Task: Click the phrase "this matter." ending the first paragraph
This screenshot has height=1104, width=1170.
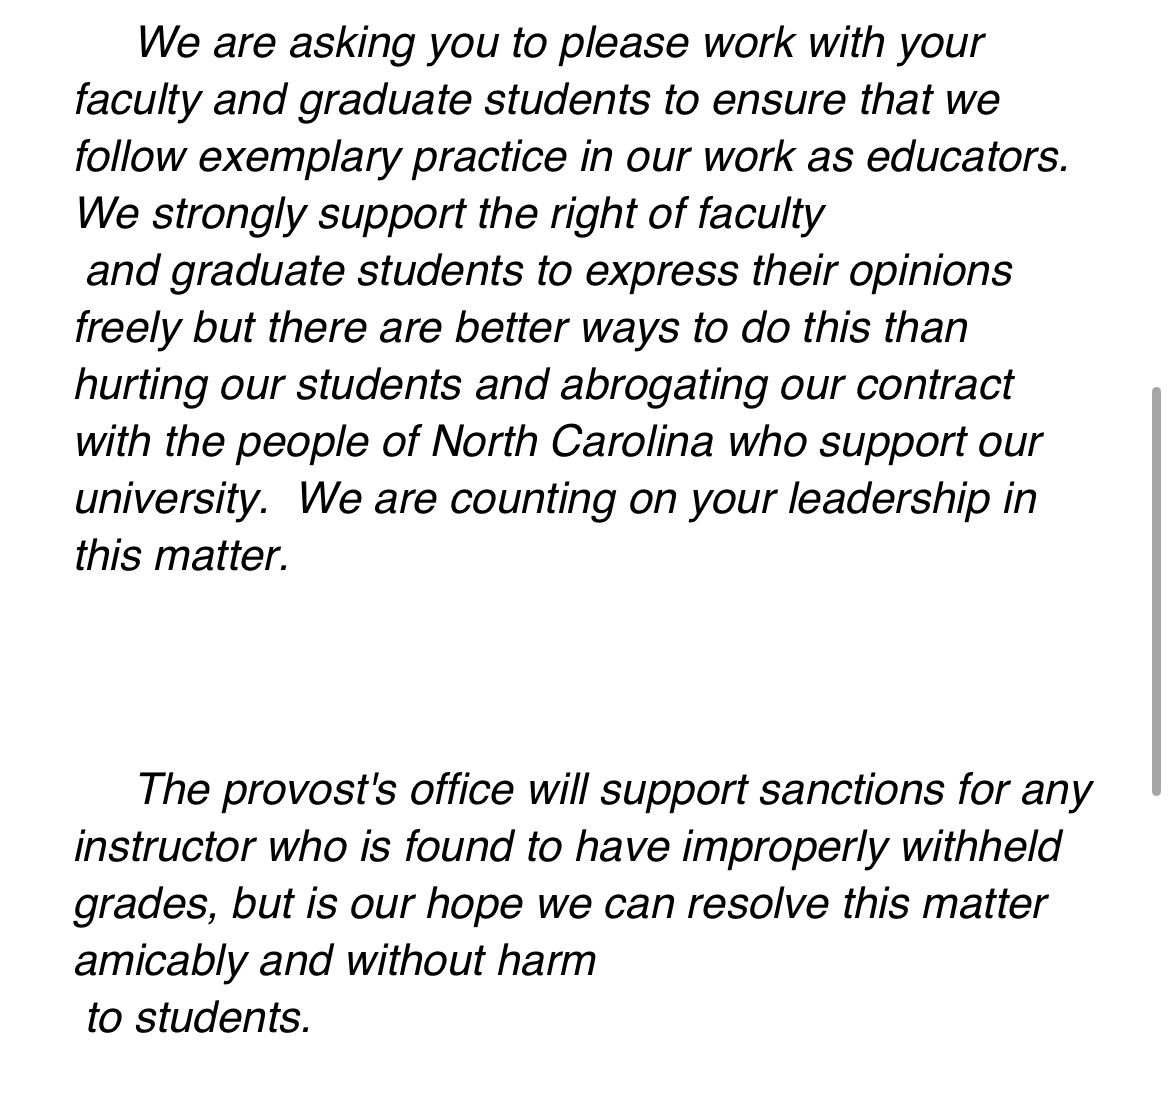Action: pos(181,556)
